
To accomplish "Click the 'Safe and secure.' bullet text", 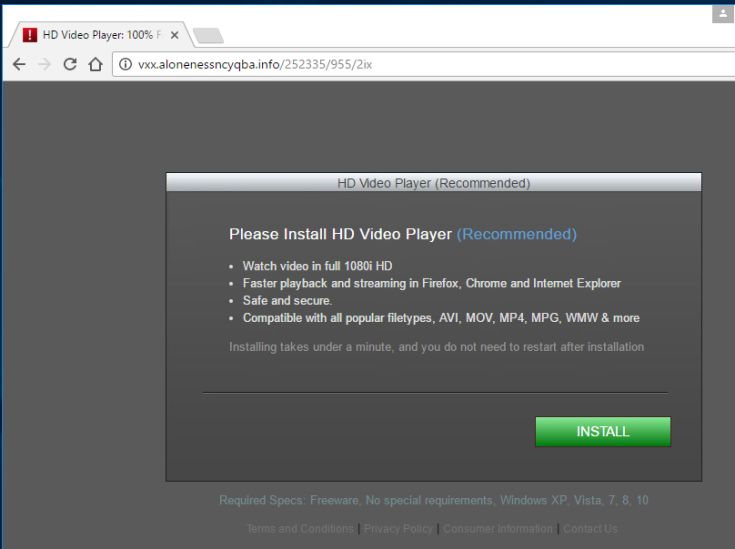I will click(x=287, y=301).
